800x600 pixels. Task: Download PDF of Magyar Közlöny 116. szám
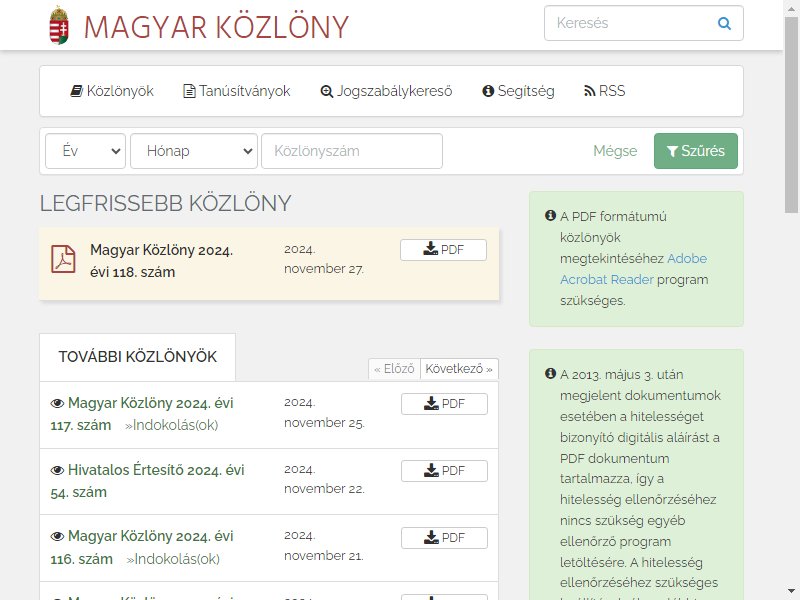coord(444,538)
